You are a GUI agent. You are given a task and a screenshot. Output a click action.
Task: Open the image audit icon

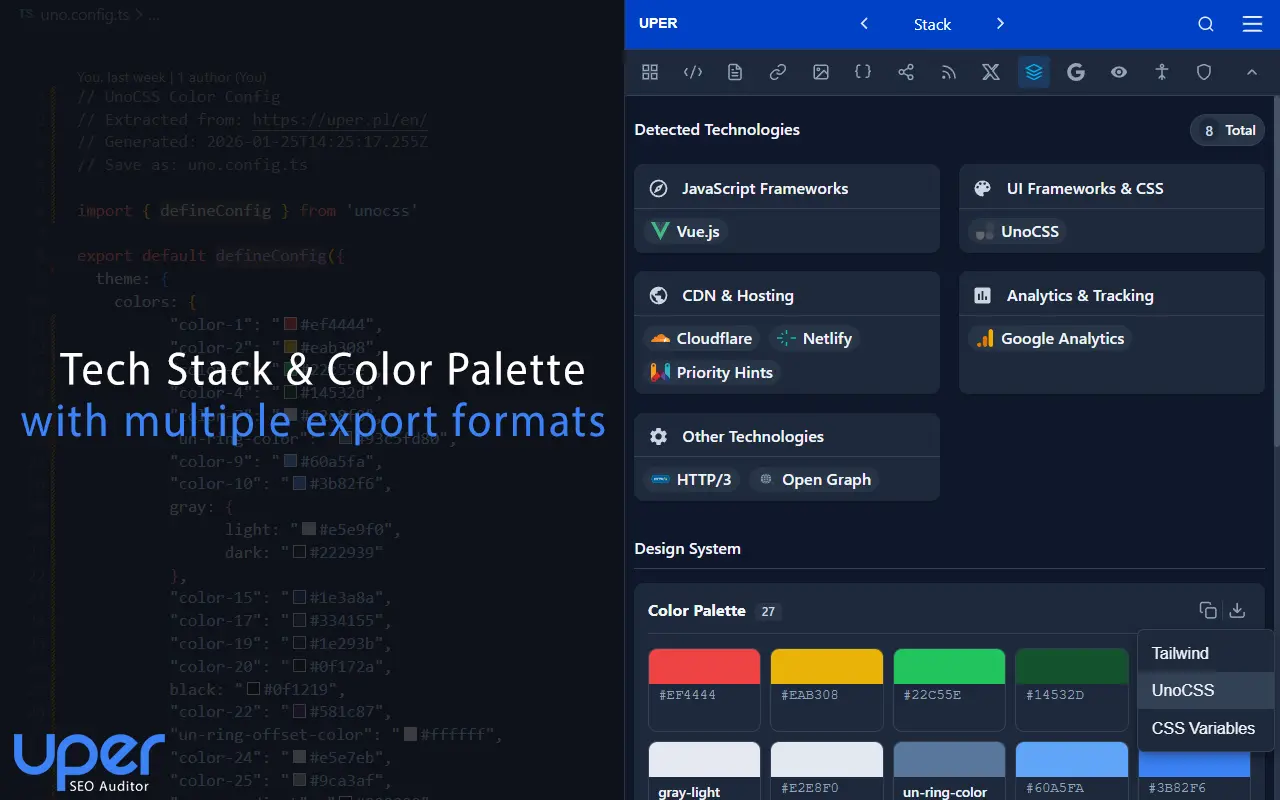[x=821, y=72]
